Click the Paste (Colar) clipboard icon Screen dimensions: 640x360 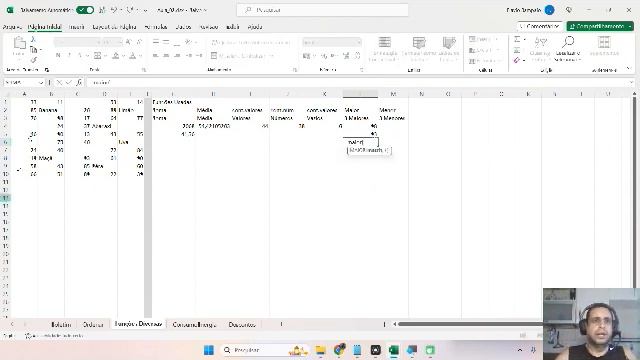[x=19, y=43]
